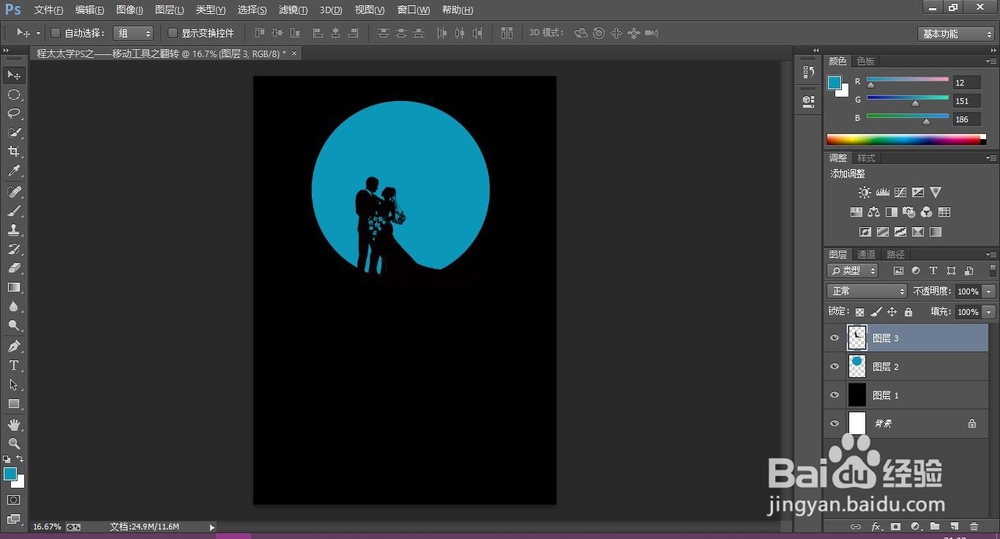Viewport: 1000px width, 539px height.
Task: Activate the Horizontal Type tool
Action: tap(14, 365)
